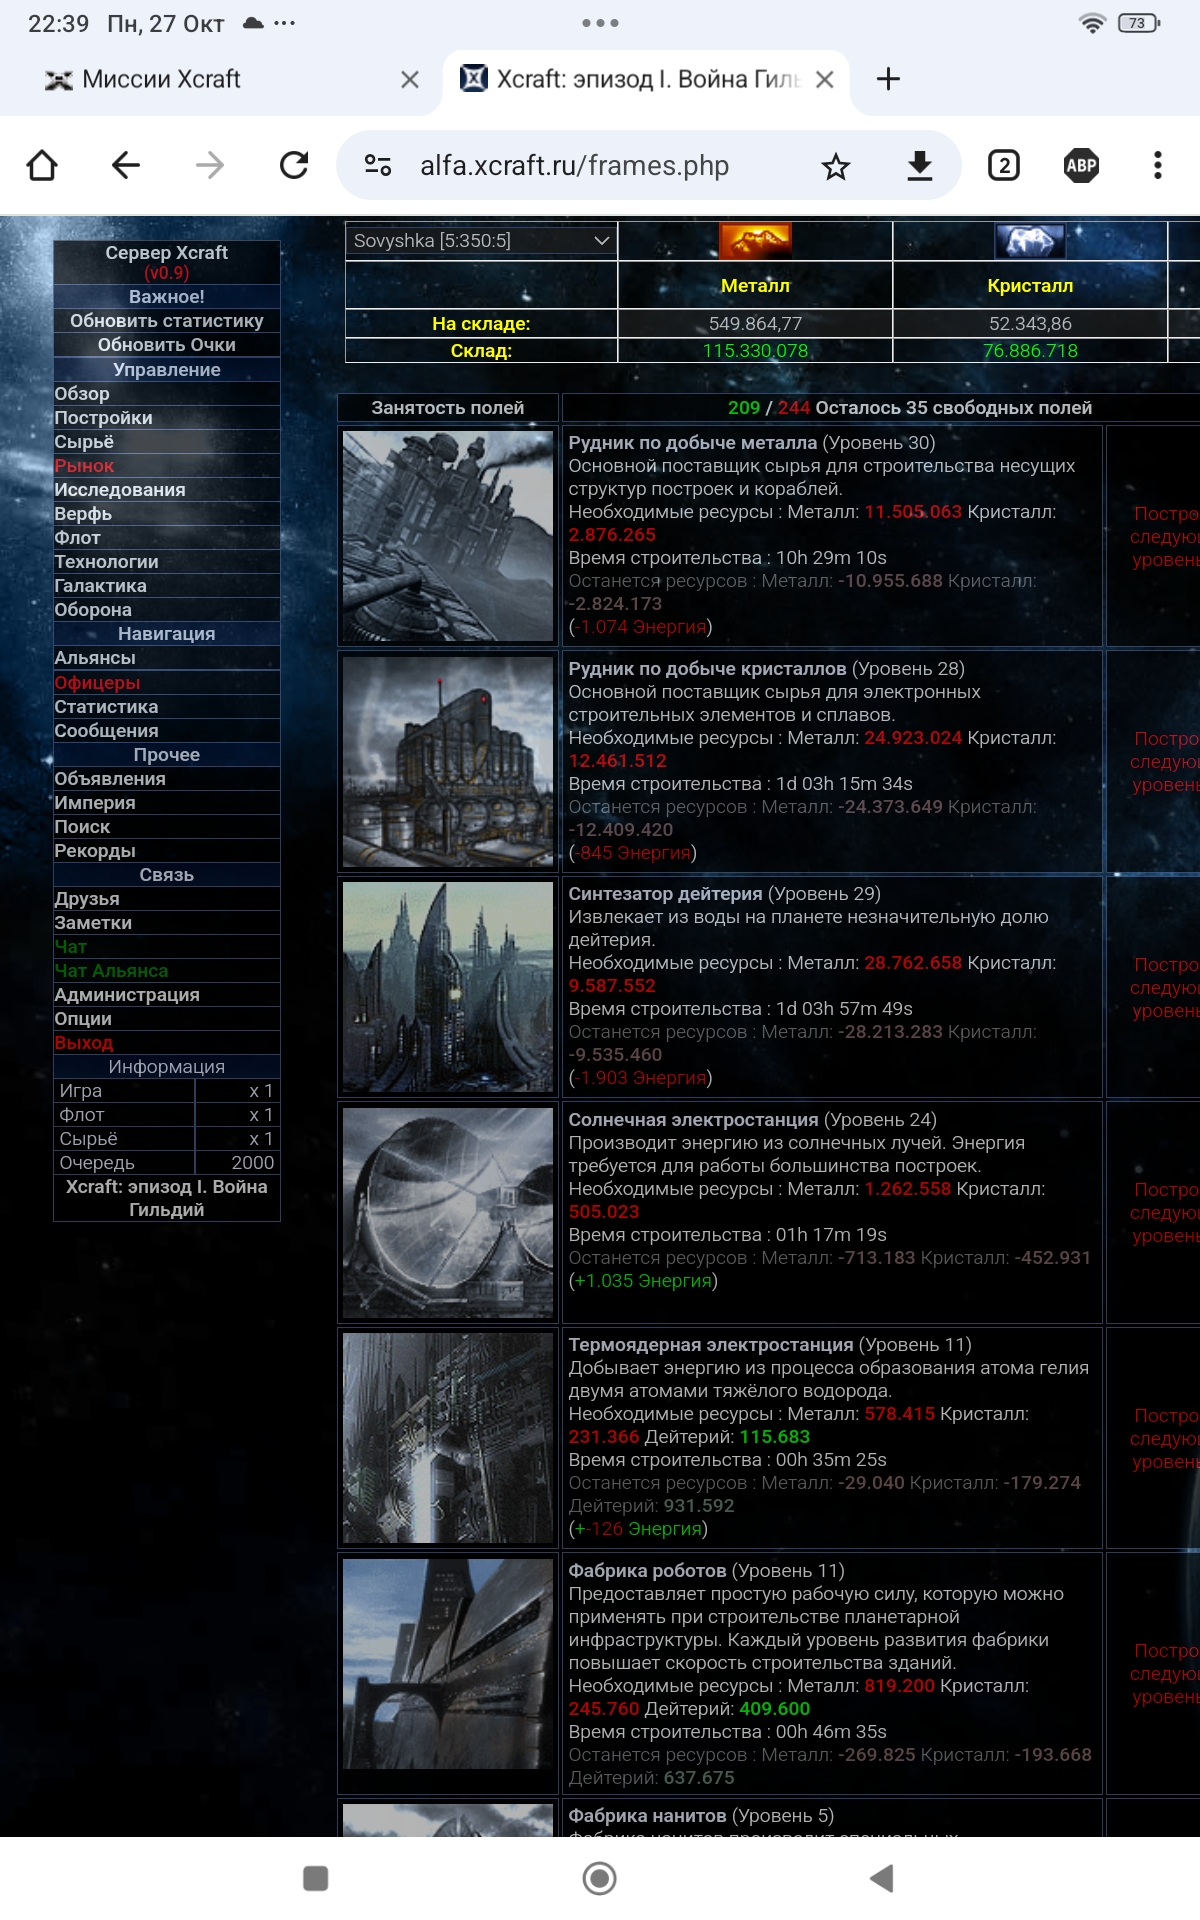
Task: Open the site settings icon in address bar
Action: click(378, 166)
